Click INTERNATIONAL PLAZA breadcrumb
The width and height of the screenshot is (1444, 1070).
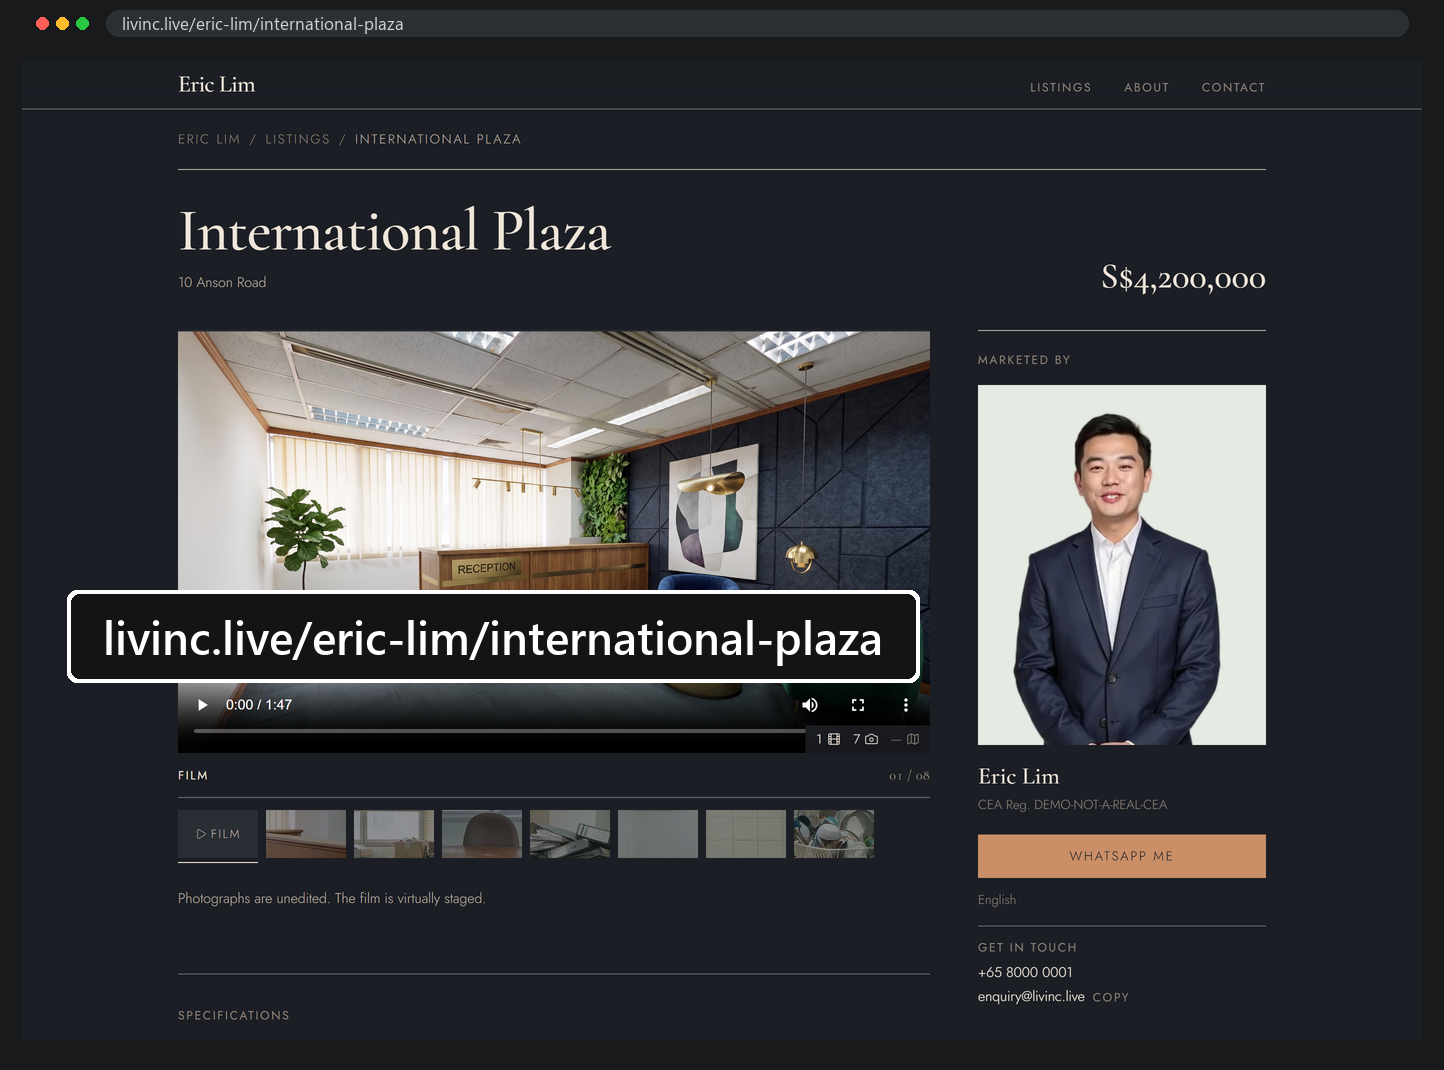[x=438, y=139]
